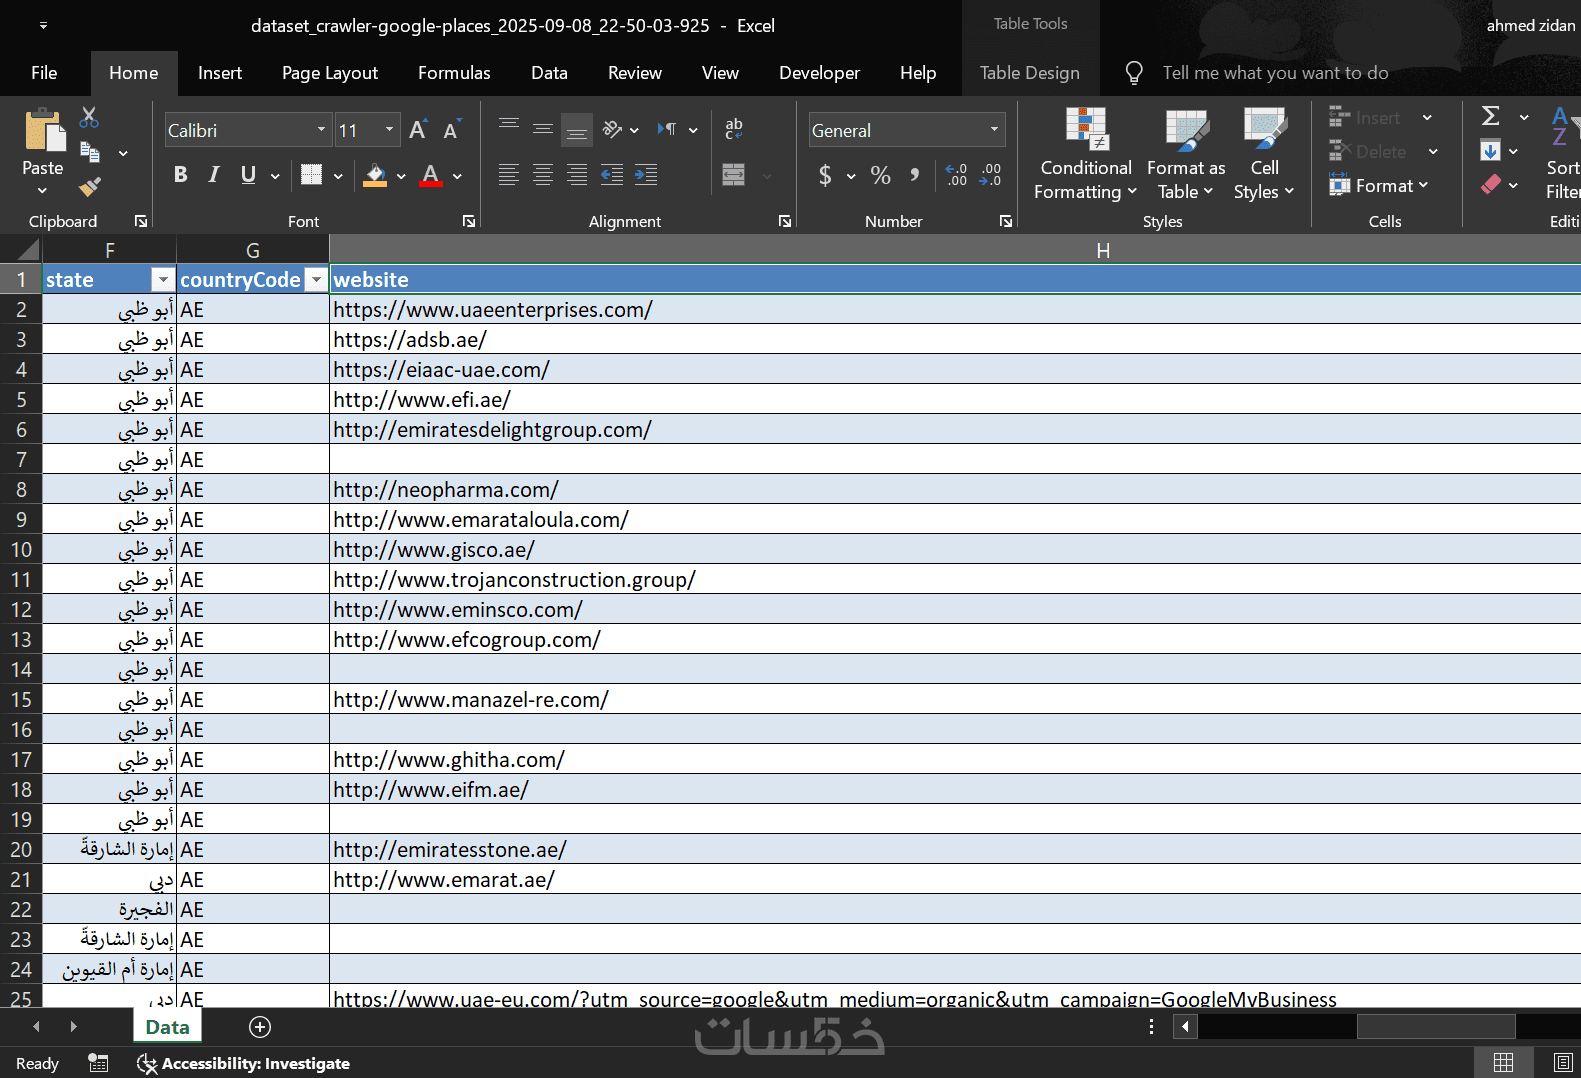
Task: Click the Orientation text angle icon
Action: 612,129
